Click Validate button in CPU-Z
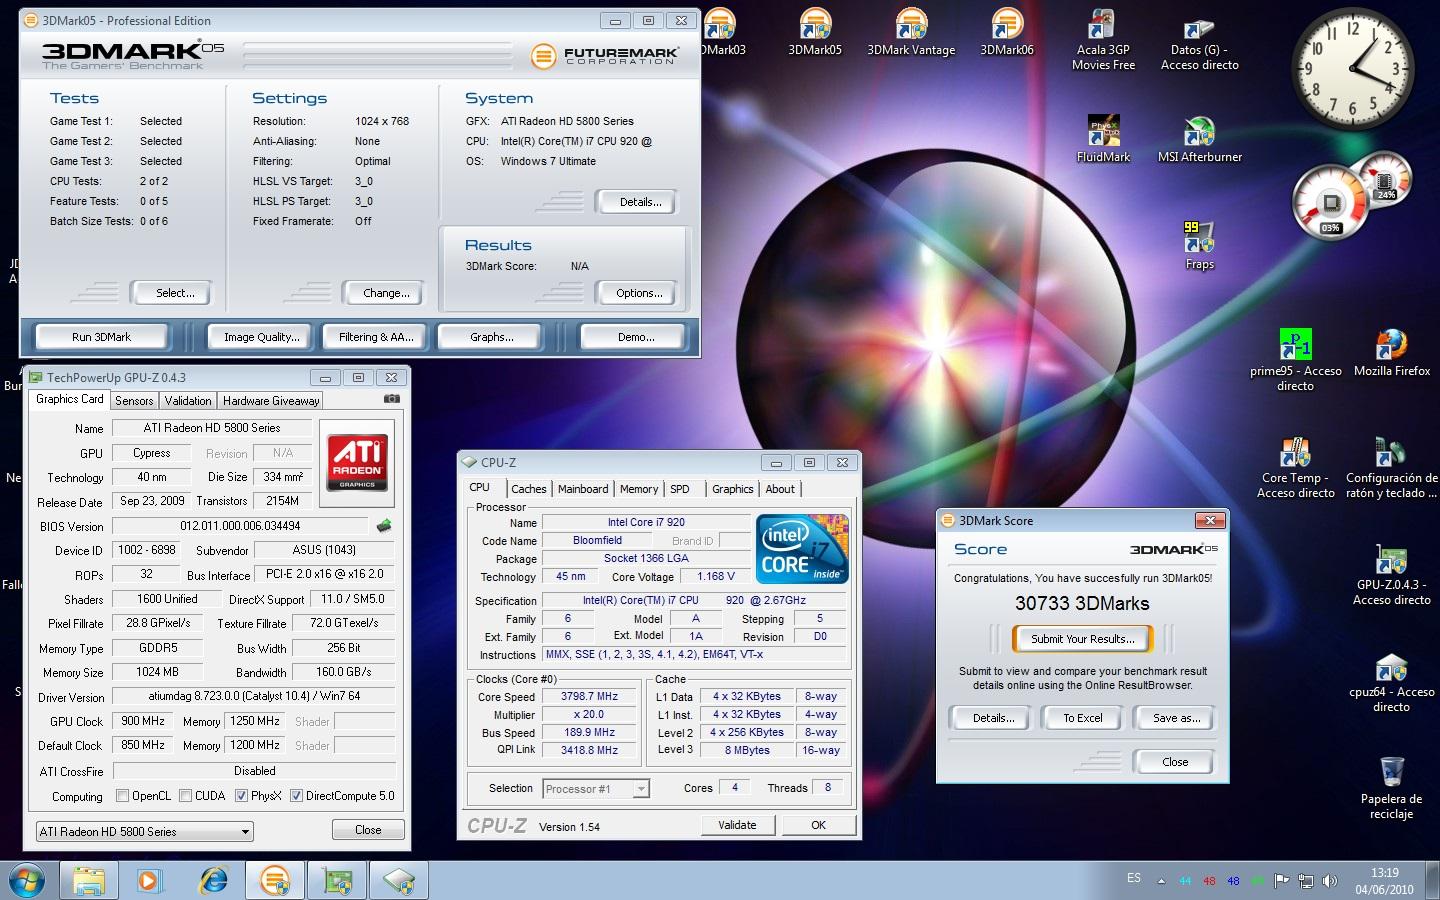The image size is (1440, 900). pos(737,825)
